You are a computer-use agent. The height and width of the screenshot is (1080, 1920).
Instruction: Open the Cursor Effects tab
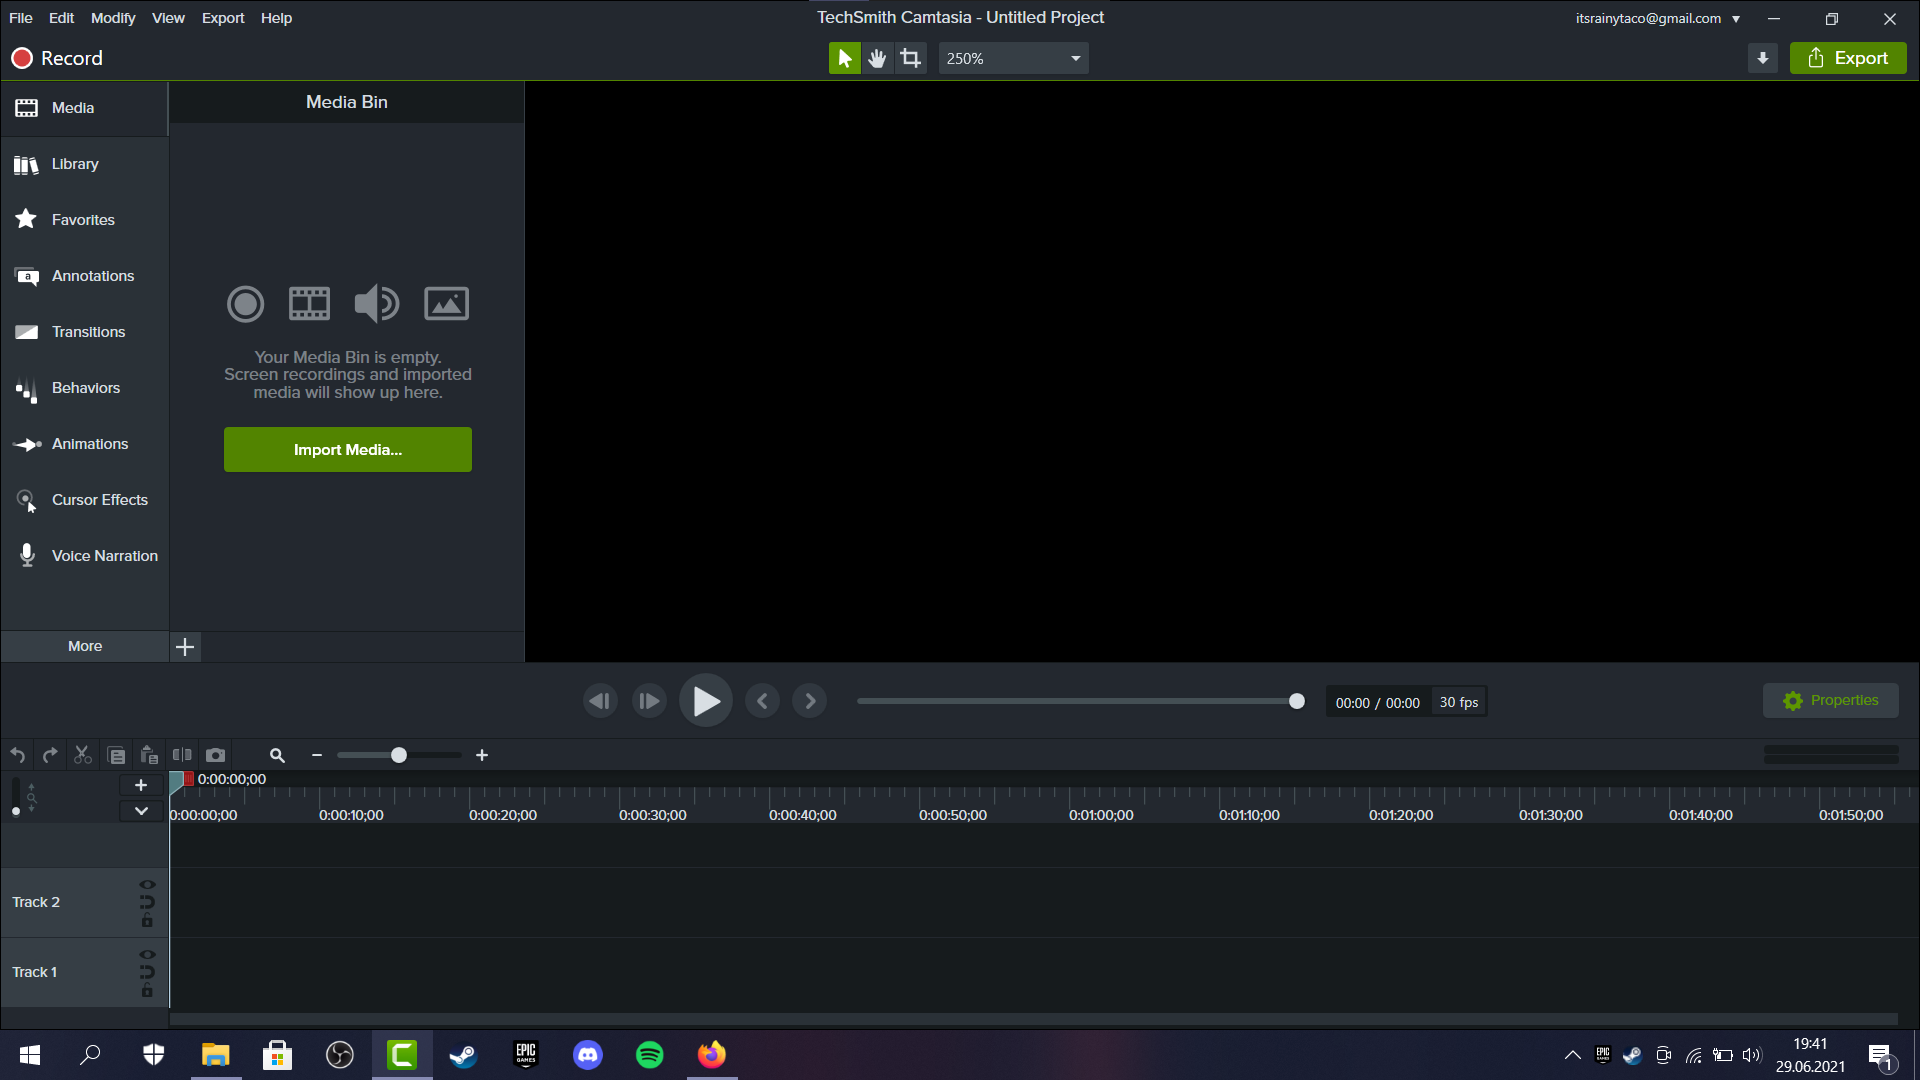click(85, 500)
